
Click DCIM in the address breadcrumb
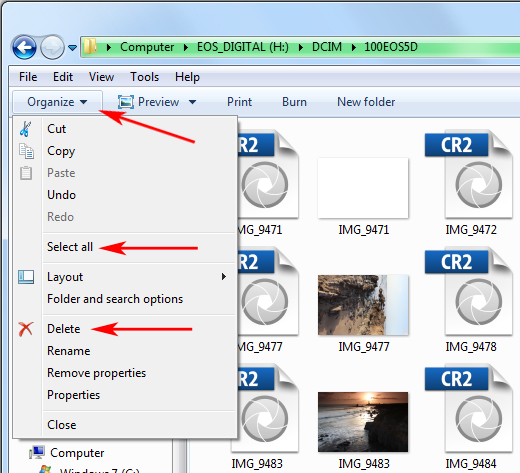coord(327,47)
